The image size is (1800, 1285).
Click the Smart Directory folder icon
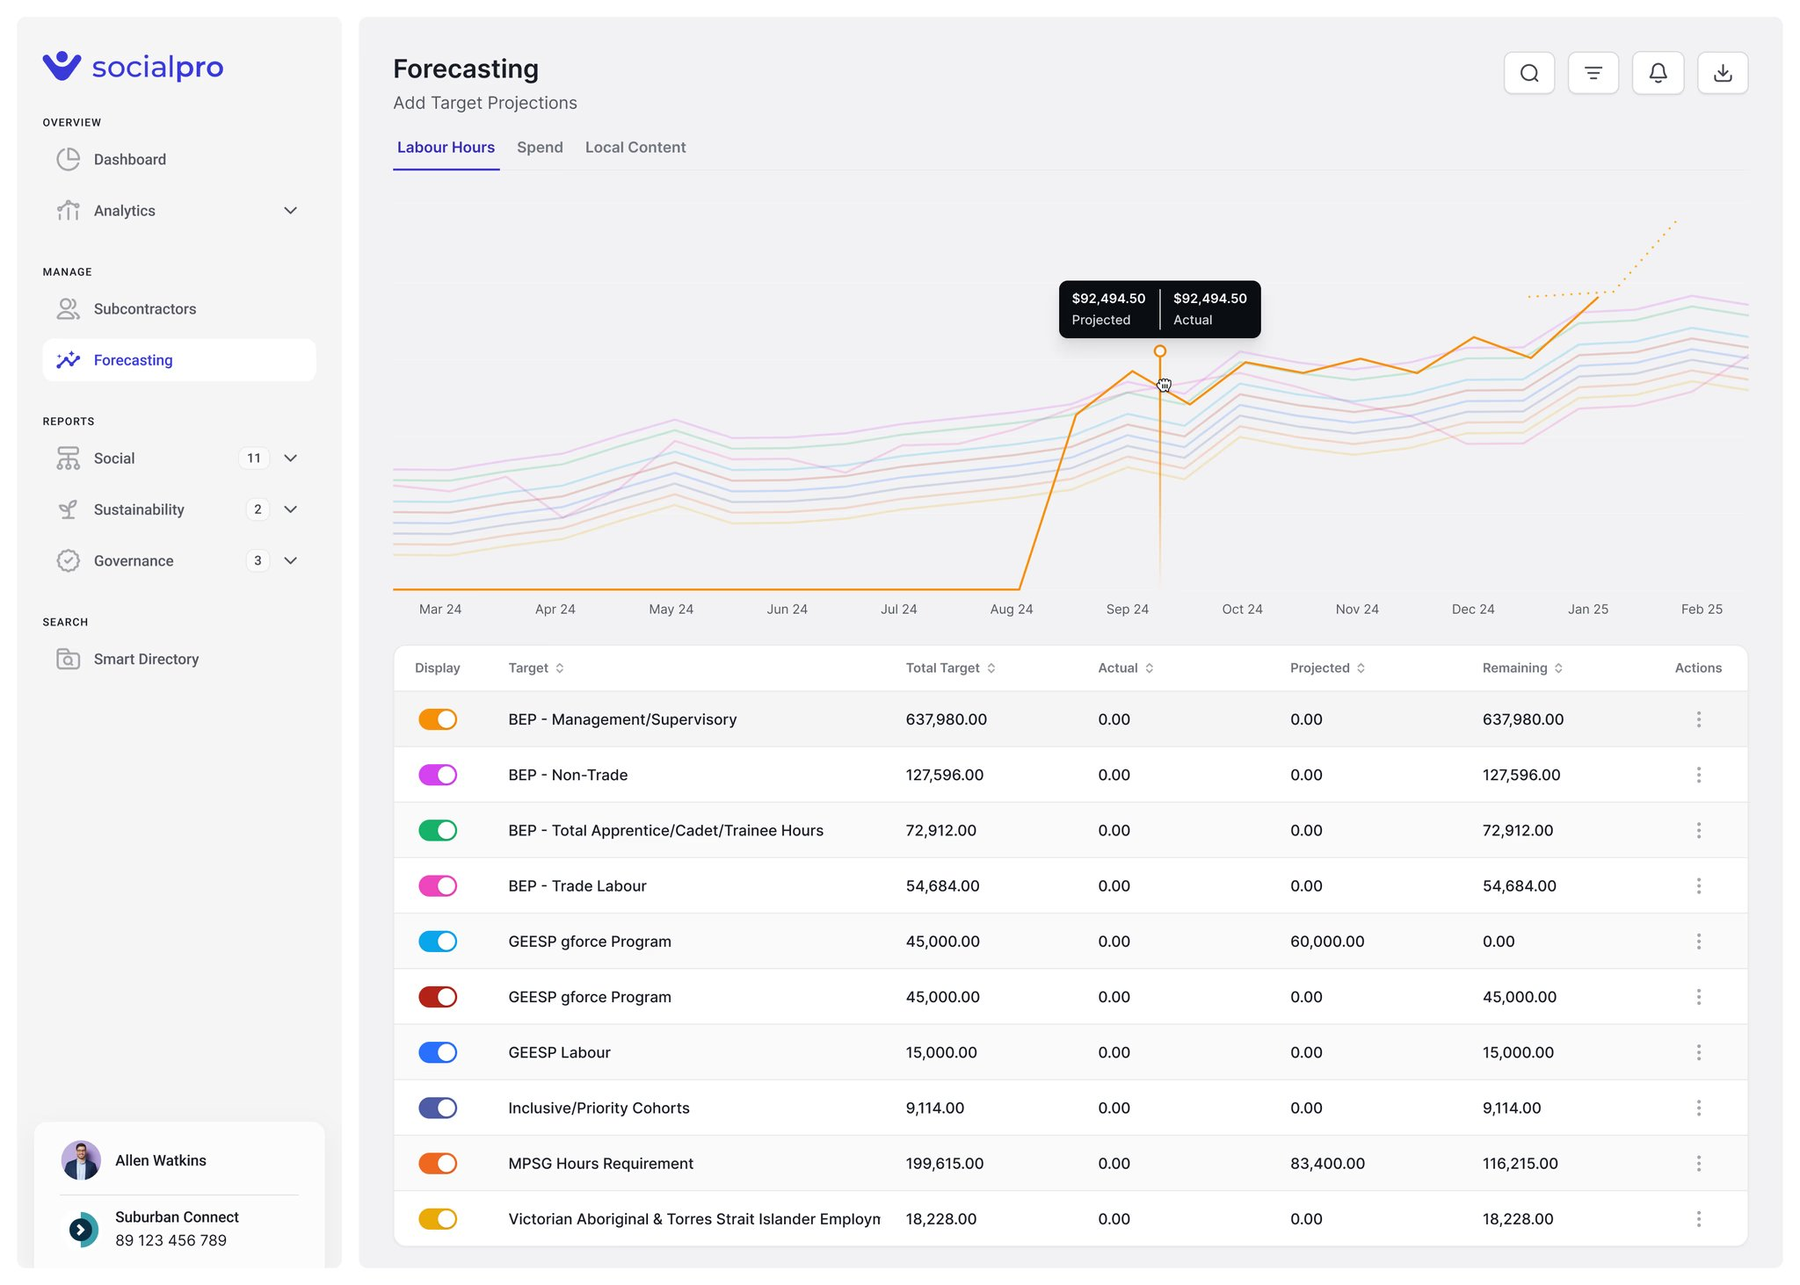click(x=68, y=659)
